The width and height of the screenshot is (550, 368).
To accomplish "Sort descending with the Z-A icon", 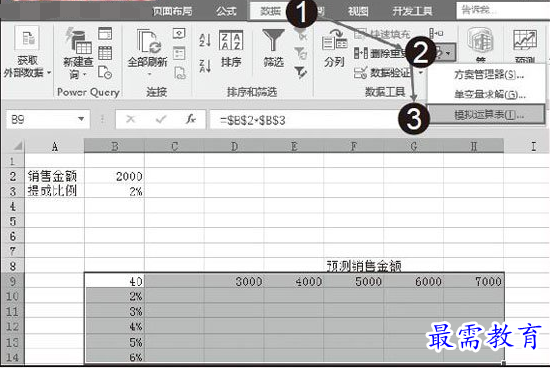I will pyautogui.click(x=205, y=66).
